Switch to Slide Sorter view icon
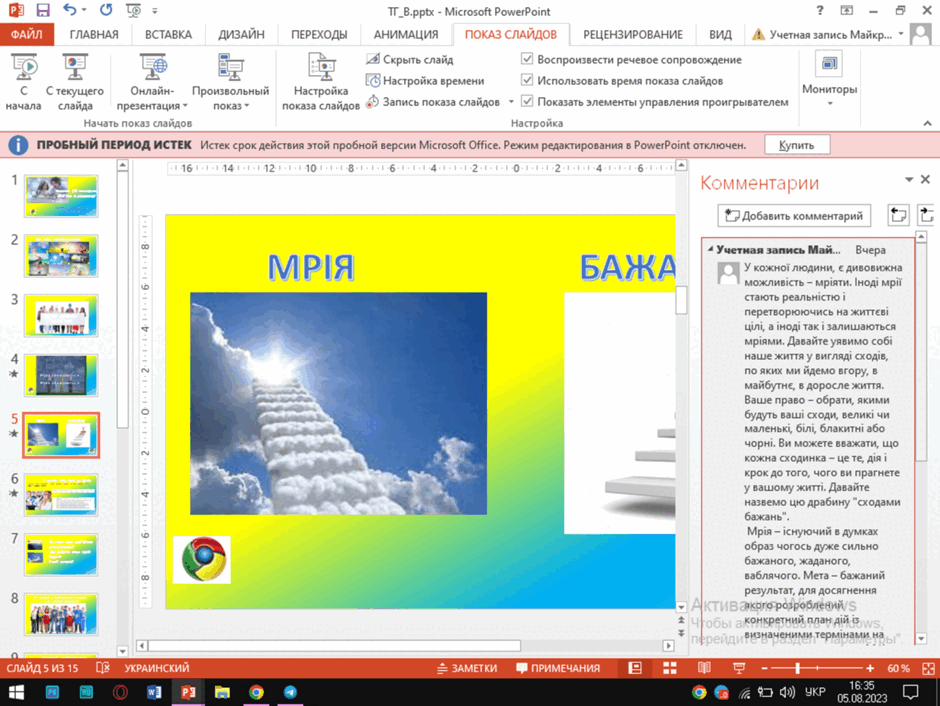Image resolution: width=940 pixels, height=706 pixels. (x=670, y=668)
